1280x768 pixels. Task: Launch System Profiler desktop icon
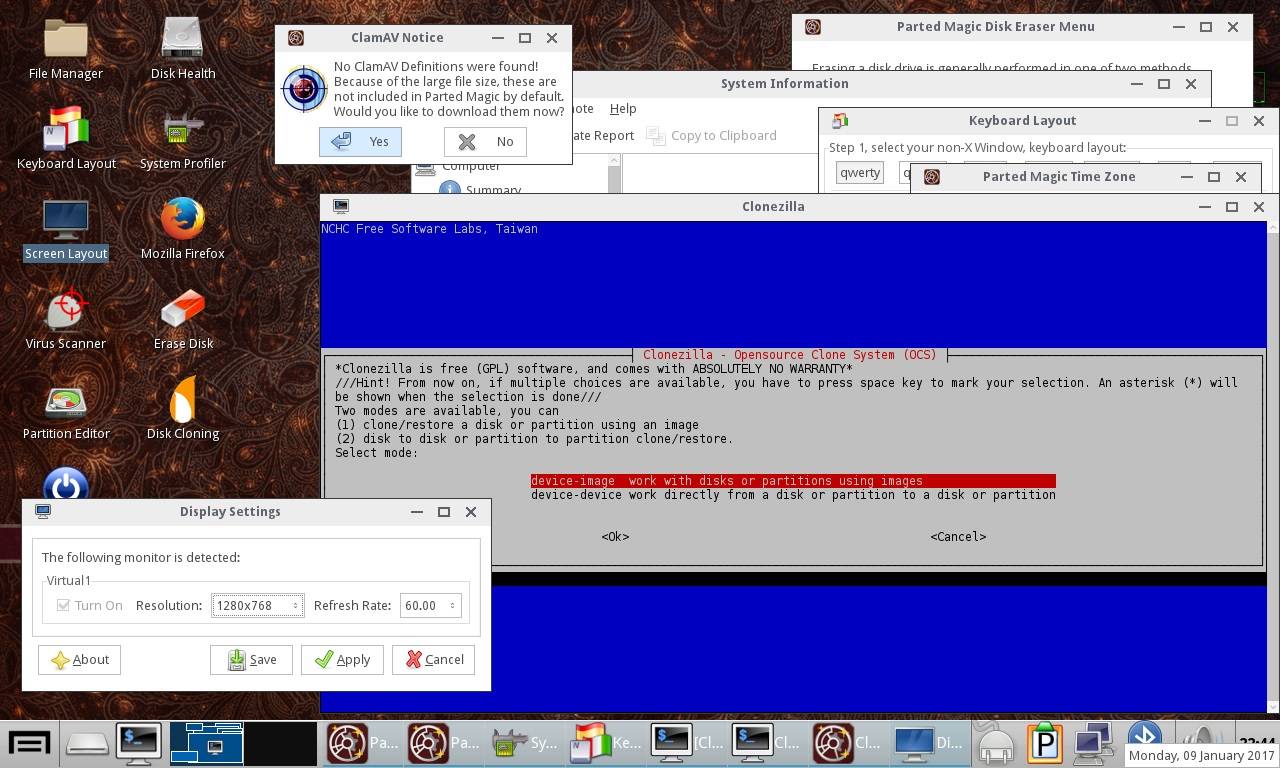click(x=183, y=140)
